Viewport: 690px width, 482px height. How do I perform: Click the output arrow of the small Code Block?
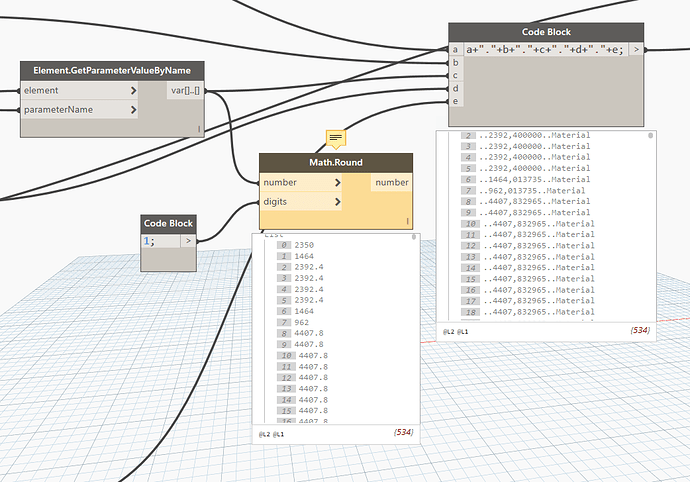(x=188, y=241)
